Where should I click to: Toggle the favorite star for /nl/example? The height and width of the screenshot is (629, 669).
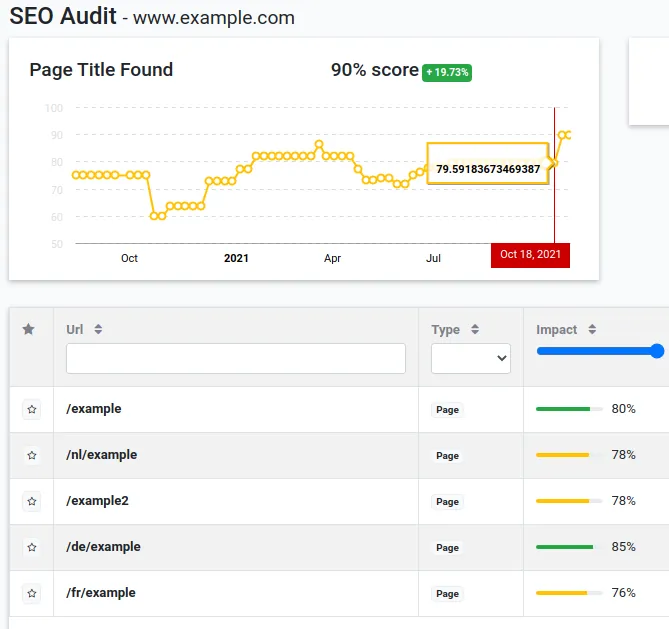tap(32, 455)
